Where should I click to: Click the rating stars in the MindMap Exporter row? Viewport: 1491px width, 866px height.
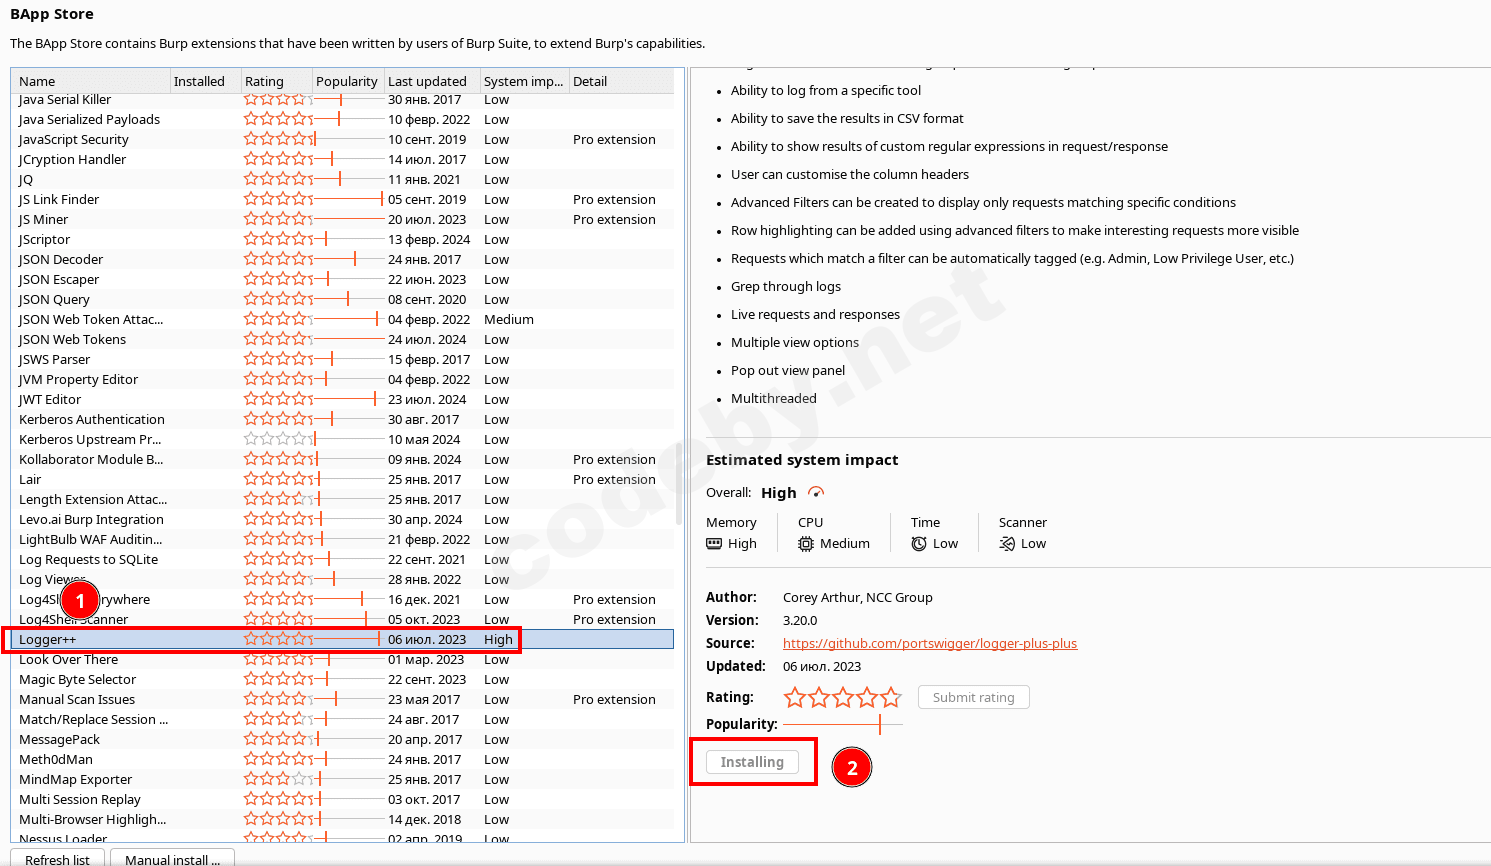[278, 779]
